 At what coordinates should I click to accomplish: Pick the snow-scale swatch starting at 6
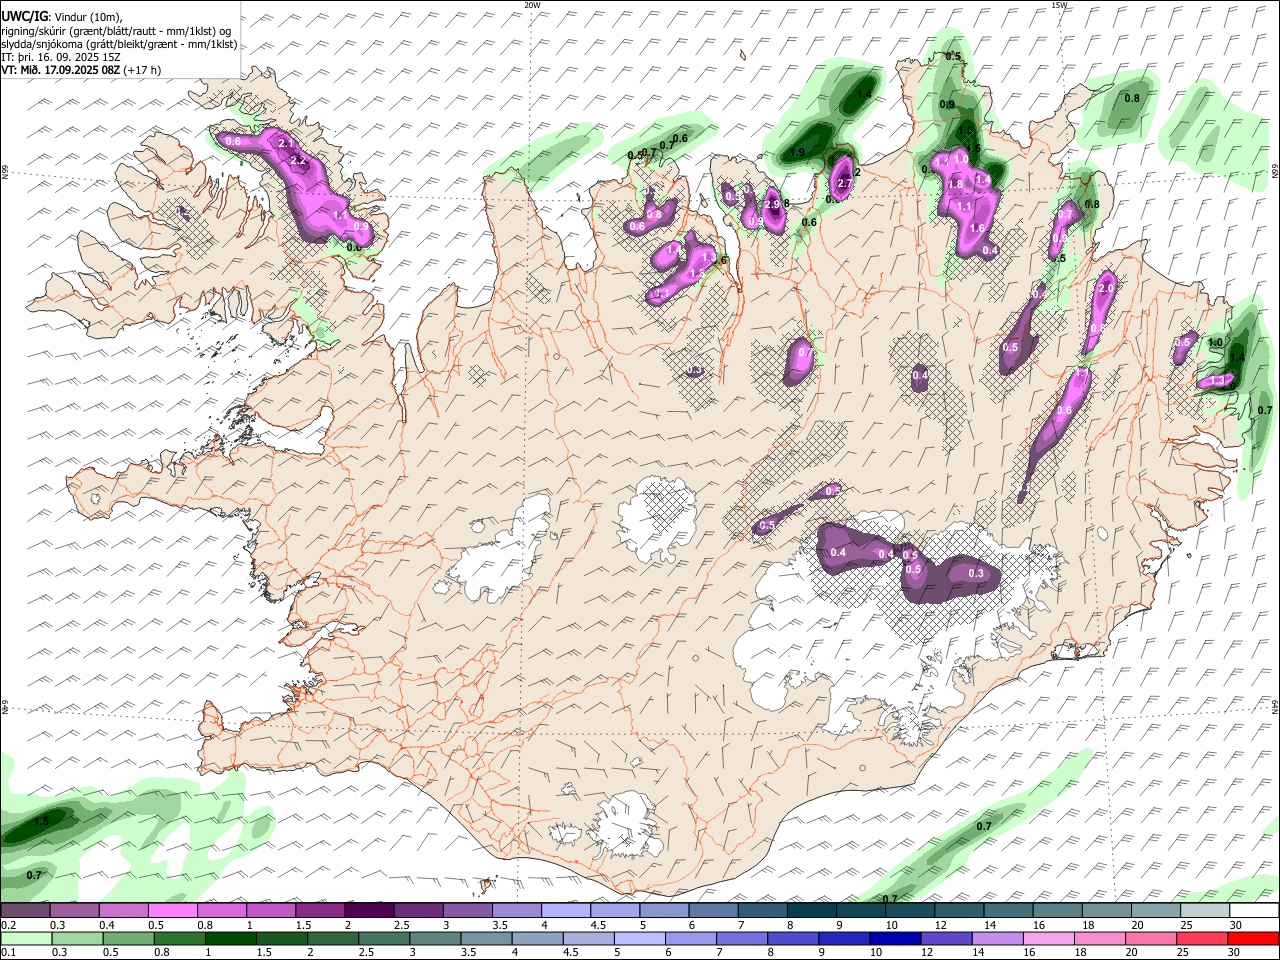(x=713, y=911)
